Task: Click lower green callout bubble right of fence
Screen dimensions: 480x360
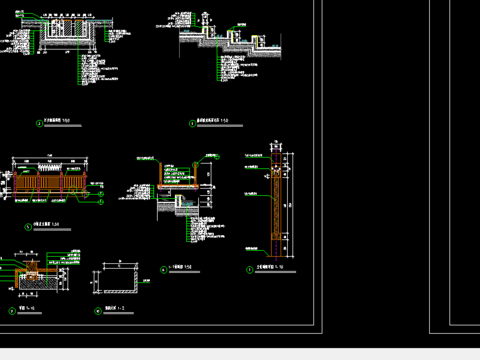Action: click(101, 202)
